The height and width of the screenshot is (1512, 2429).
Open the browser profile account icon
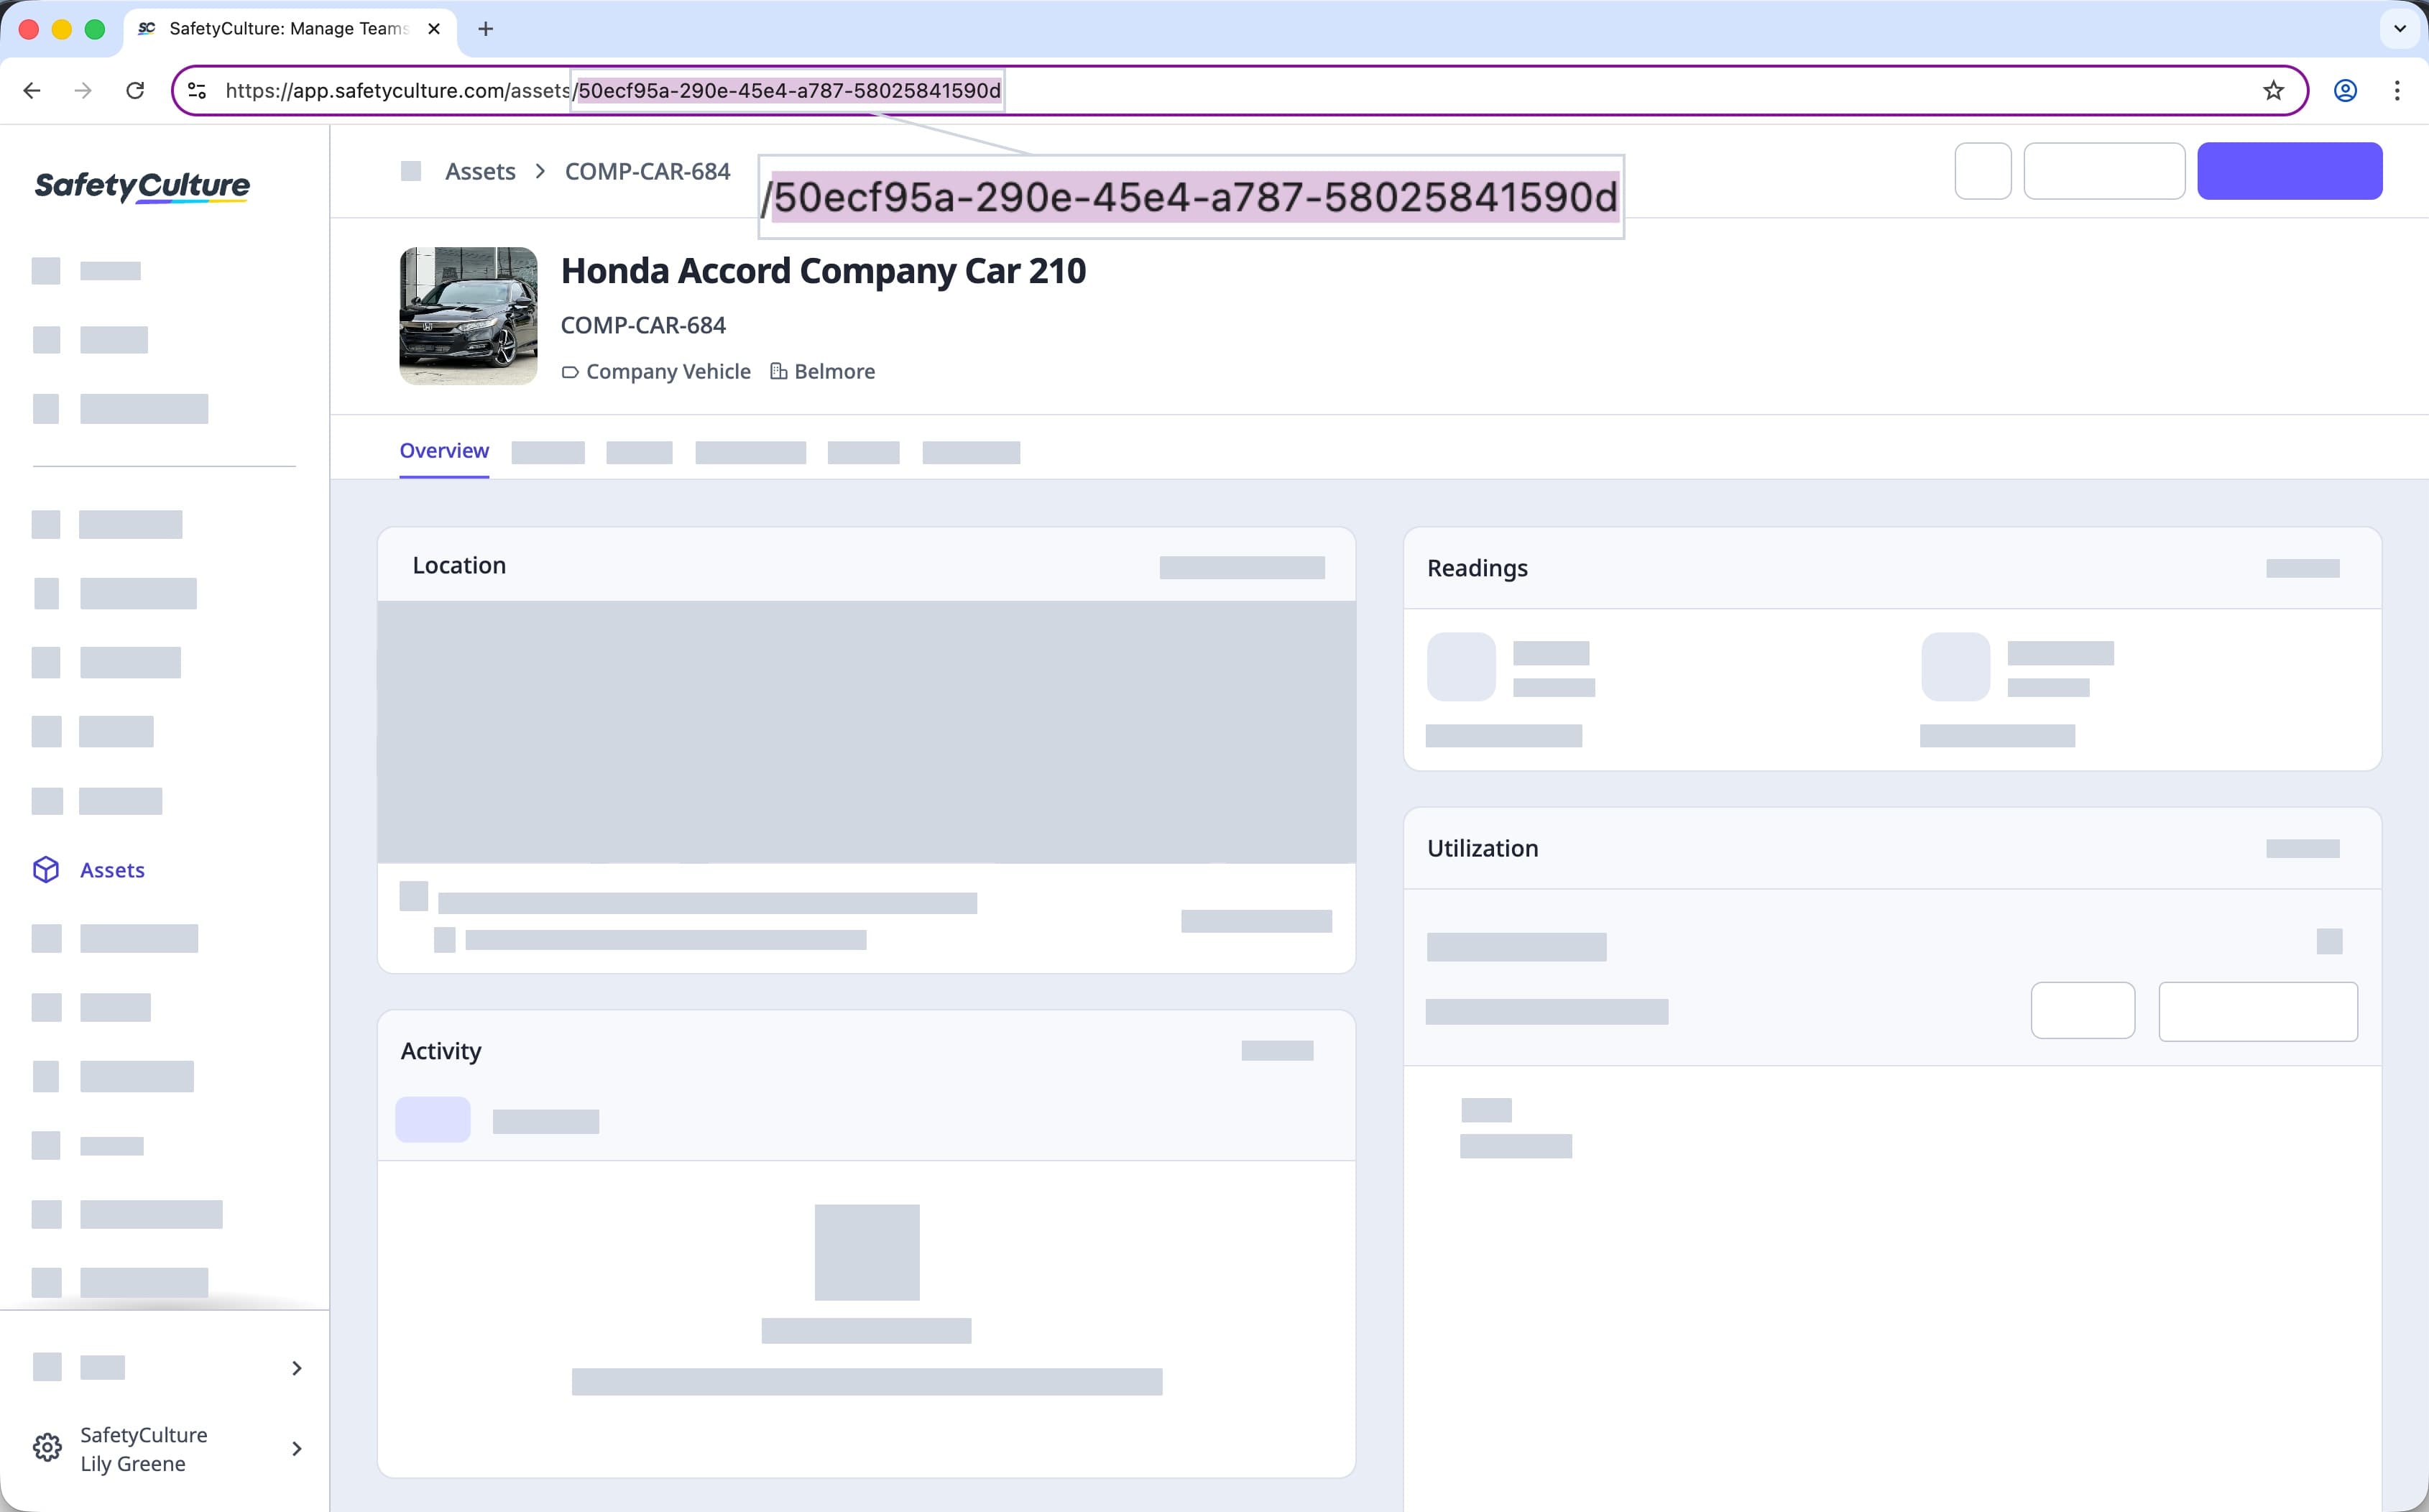click(x=2344, y=90)
